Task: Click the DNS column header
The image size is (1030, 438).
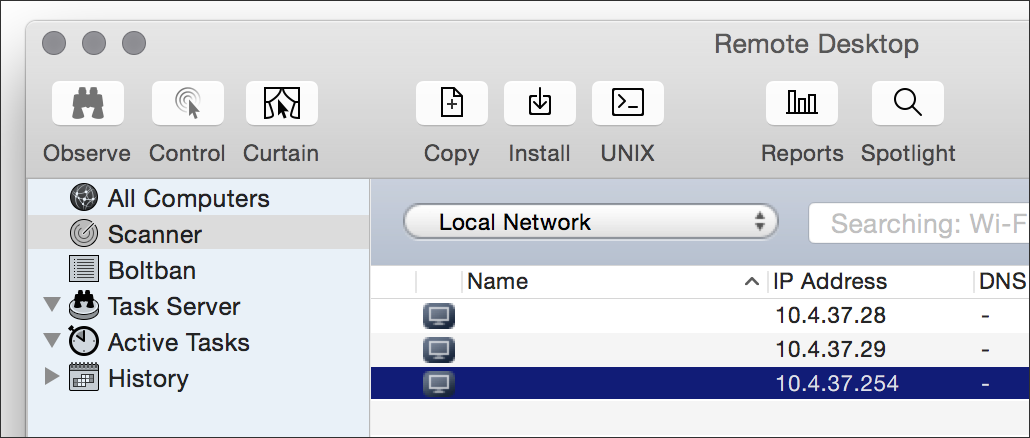Action: 1002,282
